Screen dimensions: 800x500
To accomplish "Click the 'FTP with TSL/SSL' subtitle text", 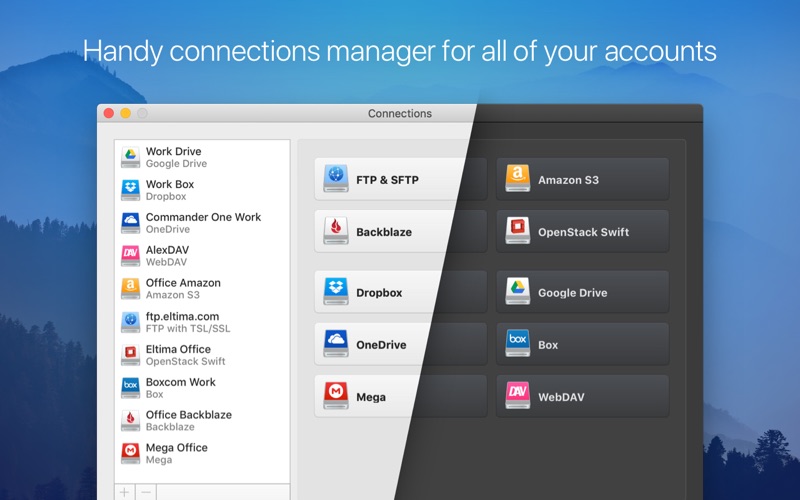I will tap(188, 329).
